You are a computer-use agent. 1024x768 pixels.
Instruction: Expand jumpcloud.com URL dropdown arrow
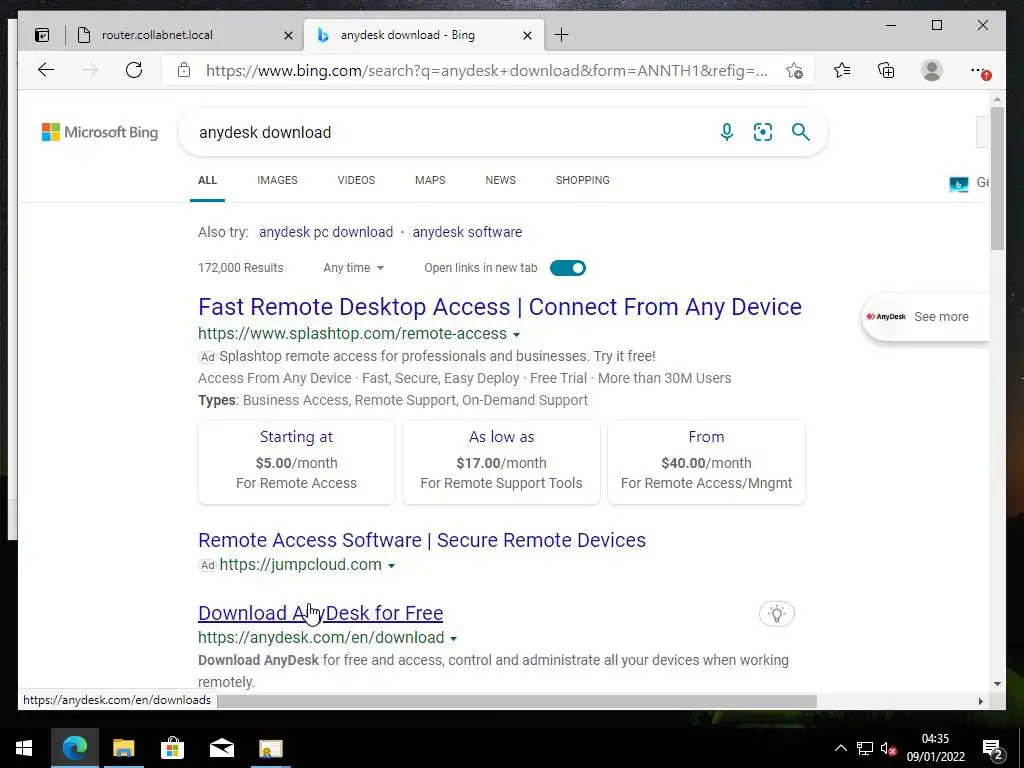coord(391,566)
